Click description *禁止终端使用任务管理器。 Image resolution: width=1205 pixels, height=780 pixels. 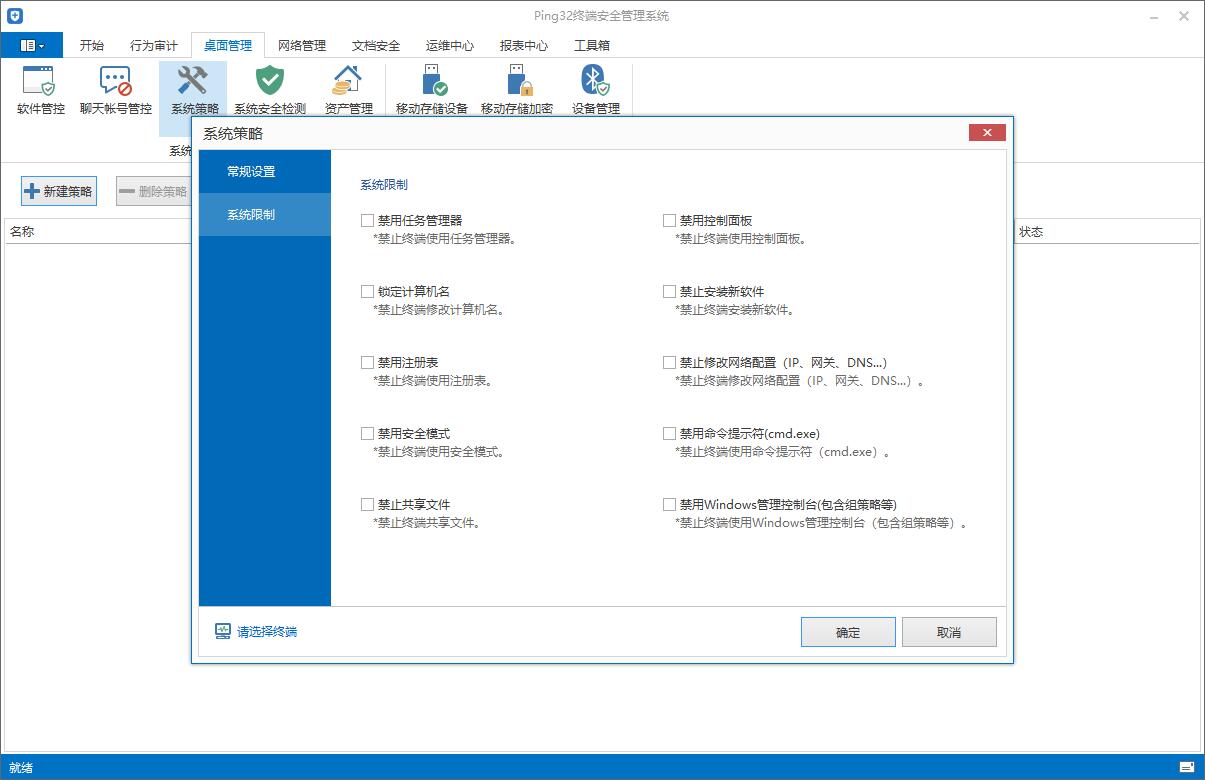tap(445, 239)
